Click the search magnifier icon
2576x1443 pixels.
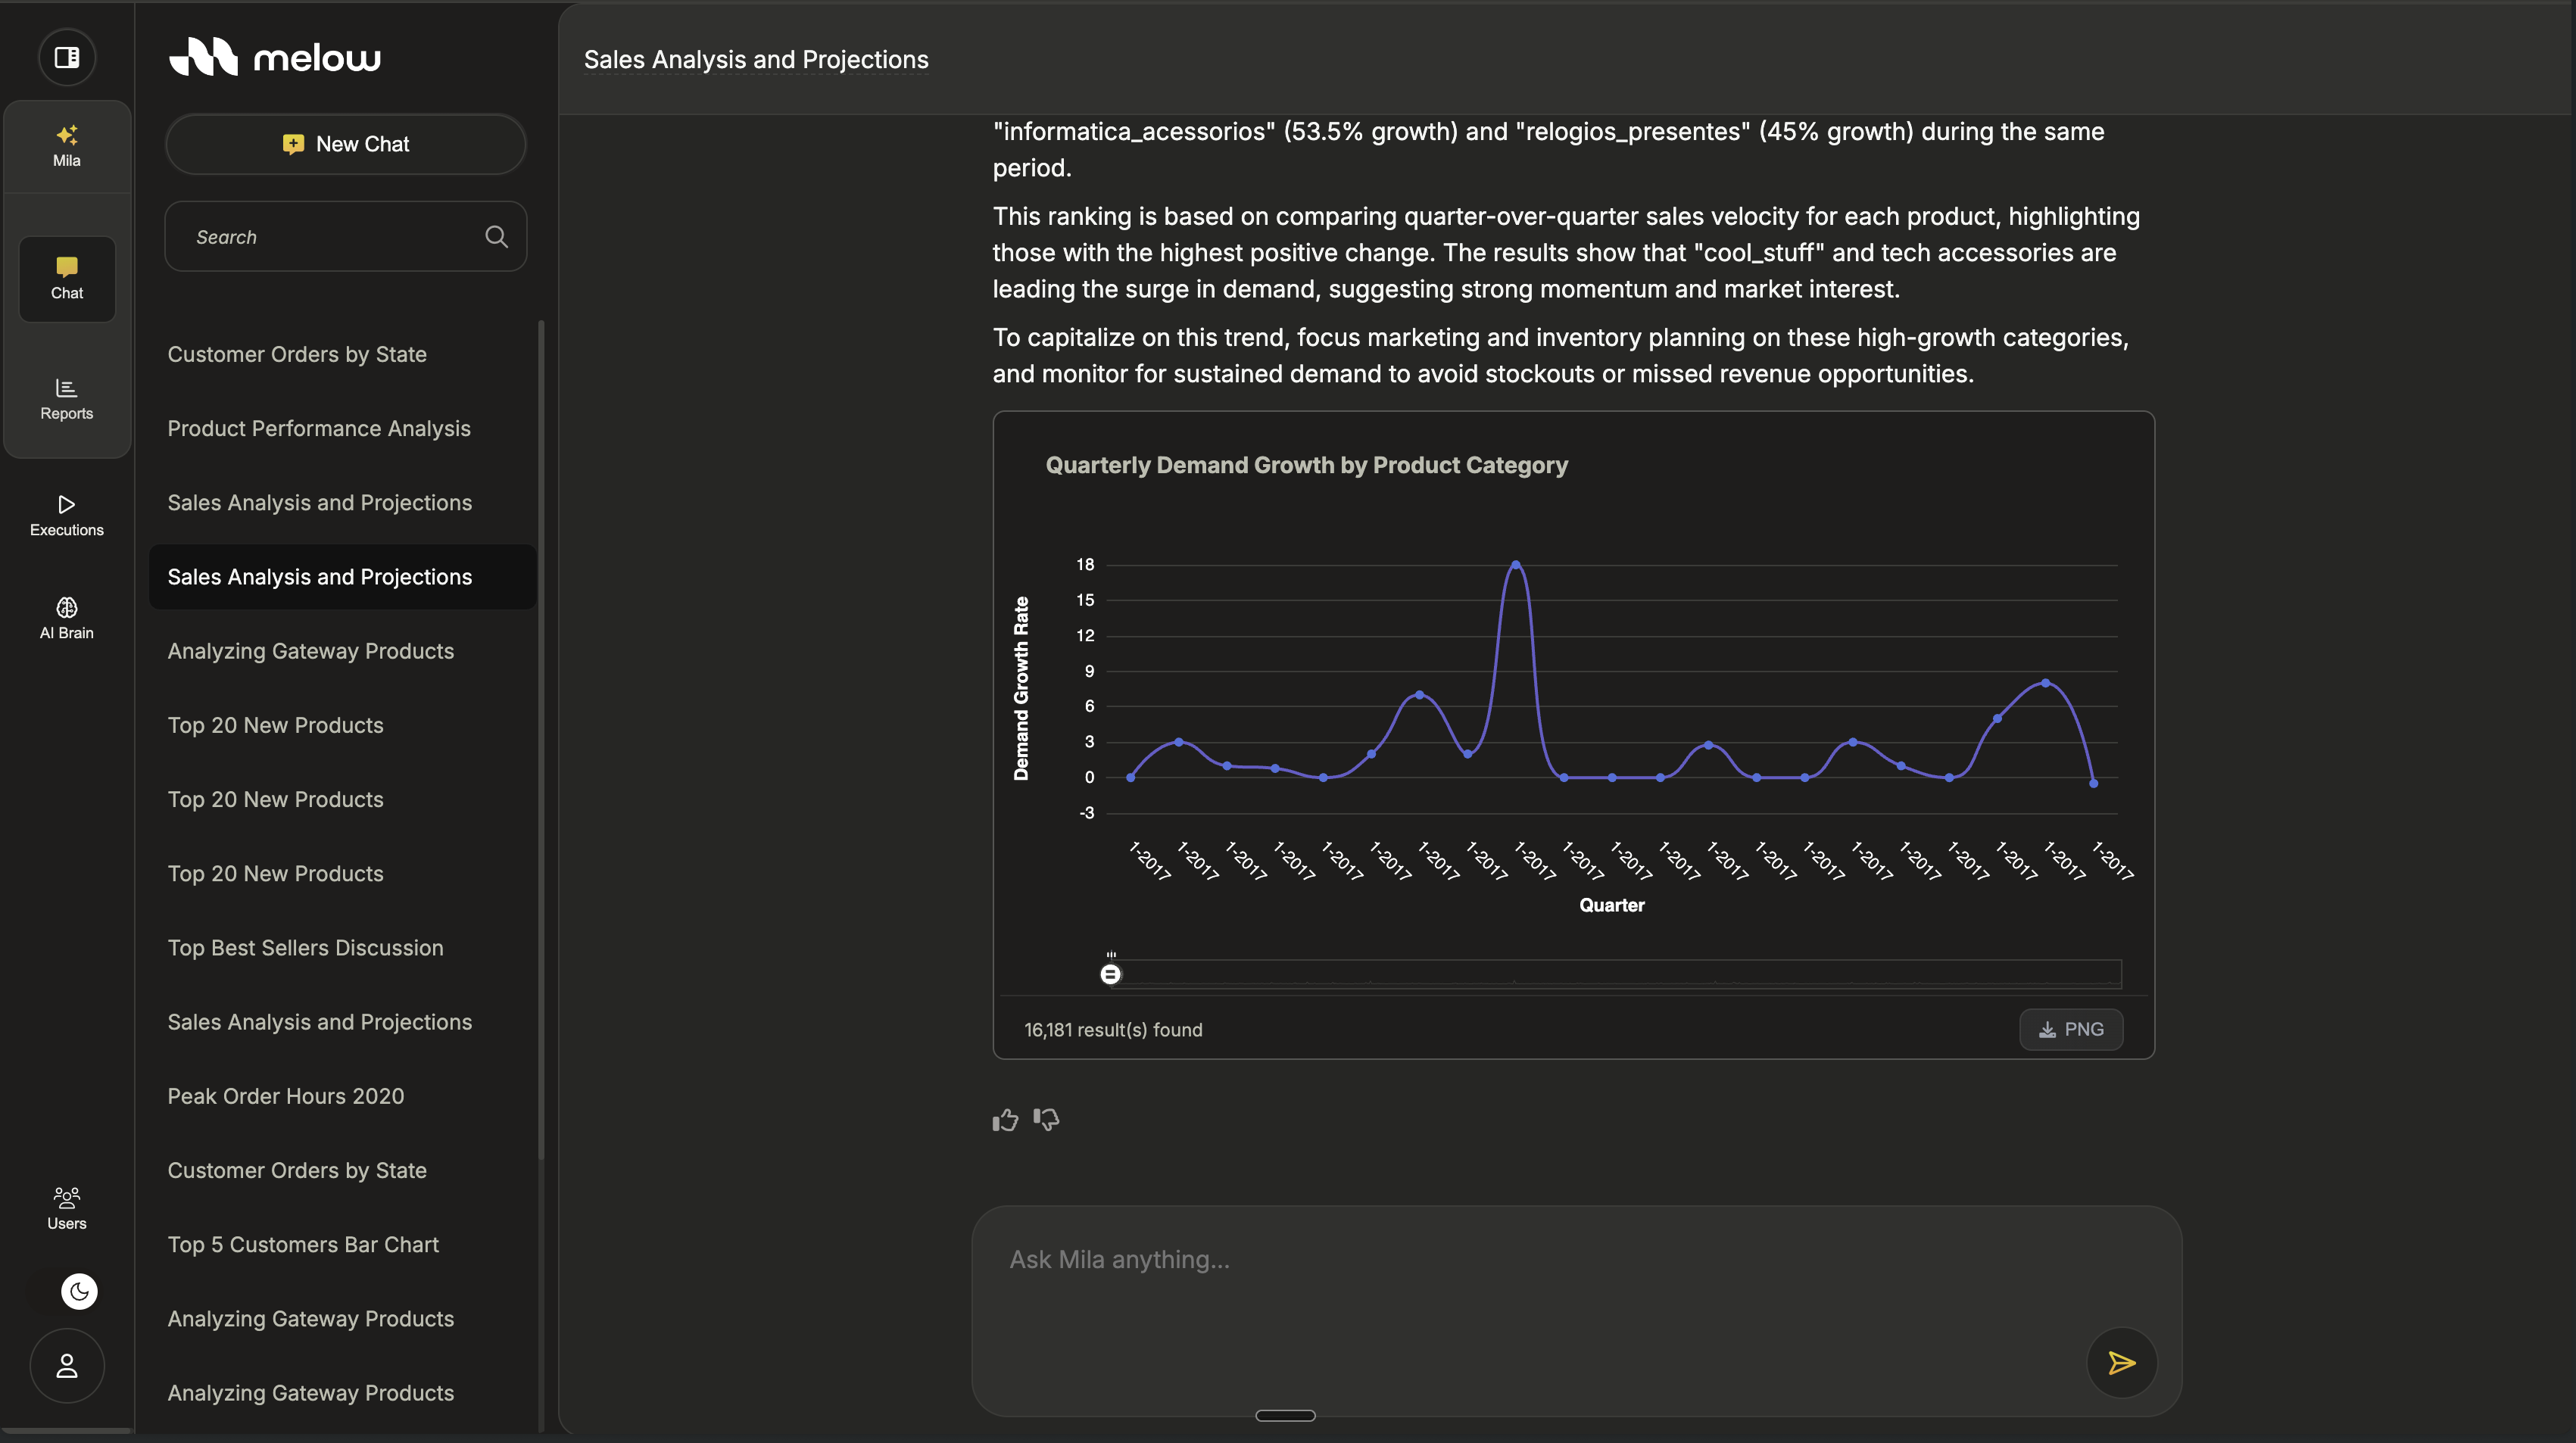(x=496, y=237)
